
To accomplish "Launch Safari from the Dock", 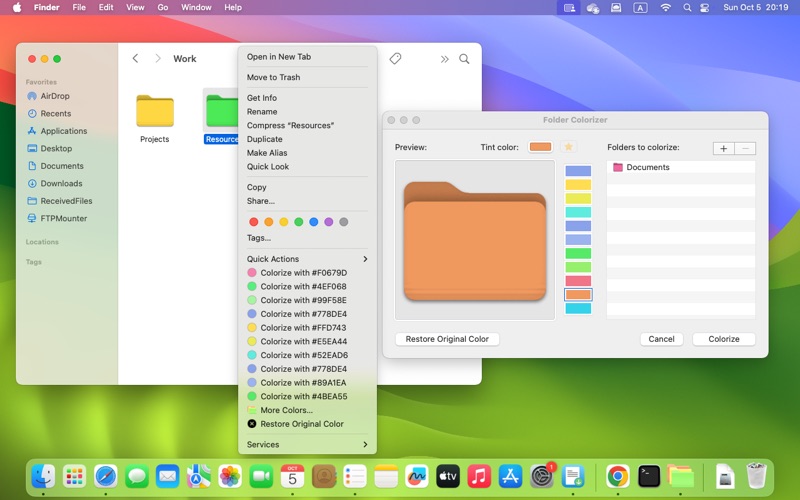I will [x=106, y=476].
